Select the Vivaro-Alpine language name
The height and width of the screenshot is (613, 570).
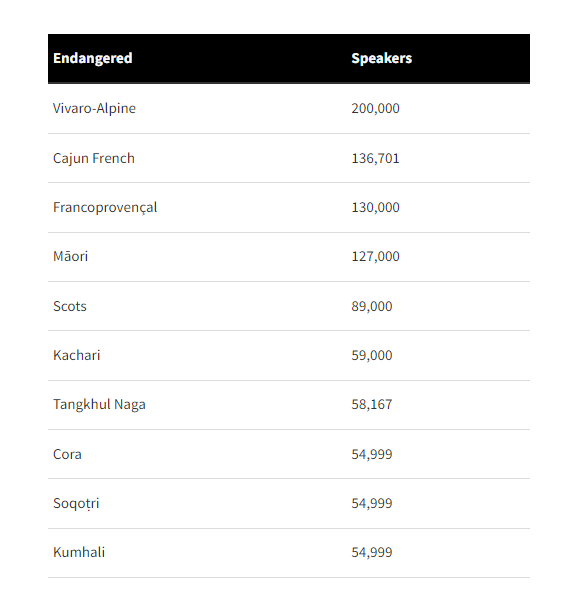point(94,108)
